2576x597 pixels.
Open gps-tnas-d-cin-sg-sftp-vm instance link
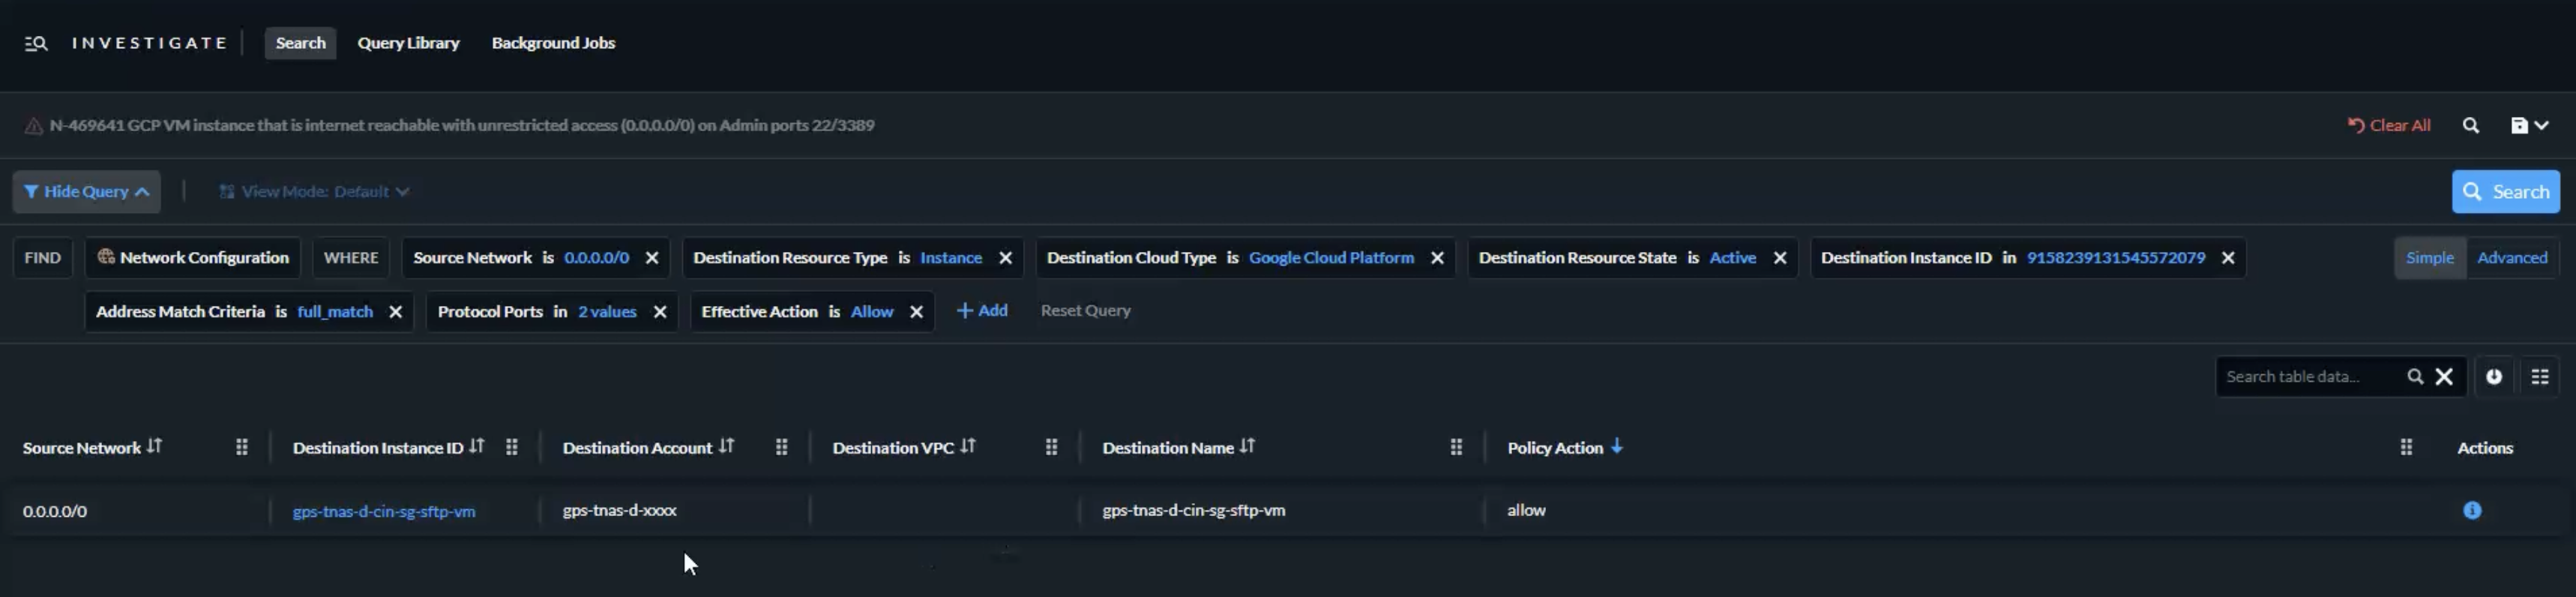pos(383,511)
